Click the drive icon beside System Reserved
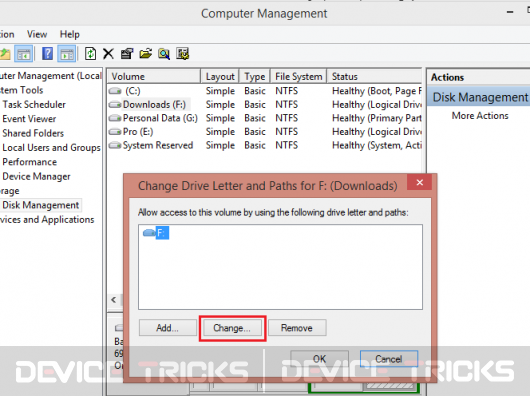The image size is (530, 396). pos(115,145)
